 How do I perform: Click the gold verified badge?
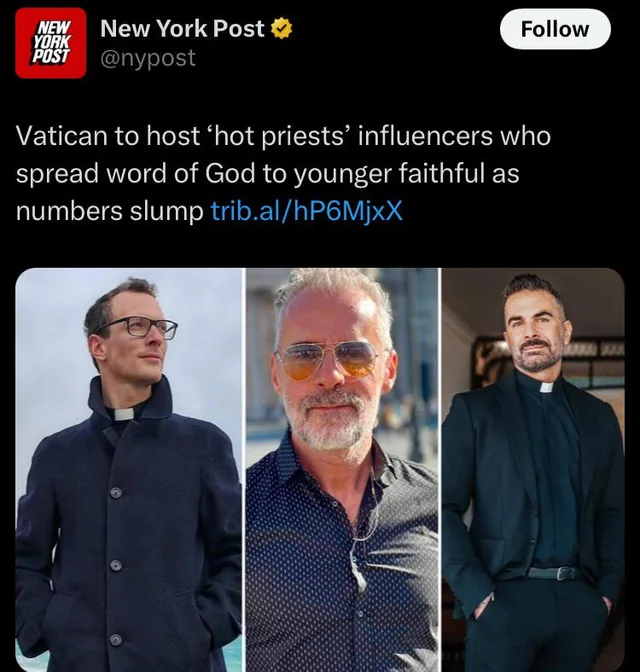point(281,29)
